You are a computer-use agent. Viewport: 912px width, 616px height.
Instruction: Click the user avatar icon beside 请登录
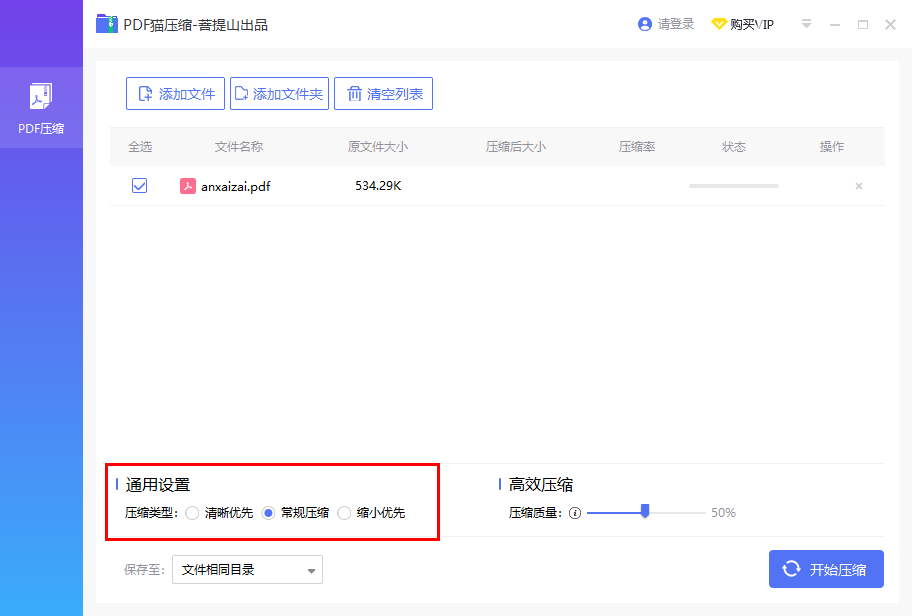tap(644, 24)
